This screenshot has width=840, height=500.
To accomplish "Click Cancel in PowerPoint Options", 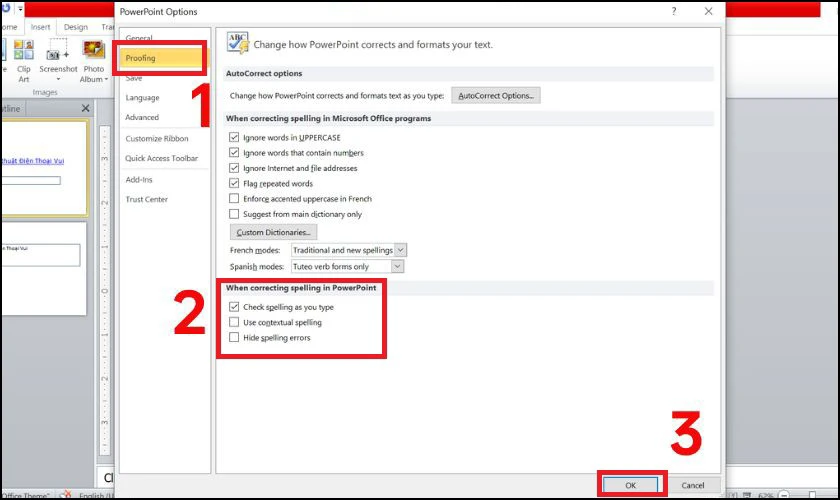I will click(692, 485).
